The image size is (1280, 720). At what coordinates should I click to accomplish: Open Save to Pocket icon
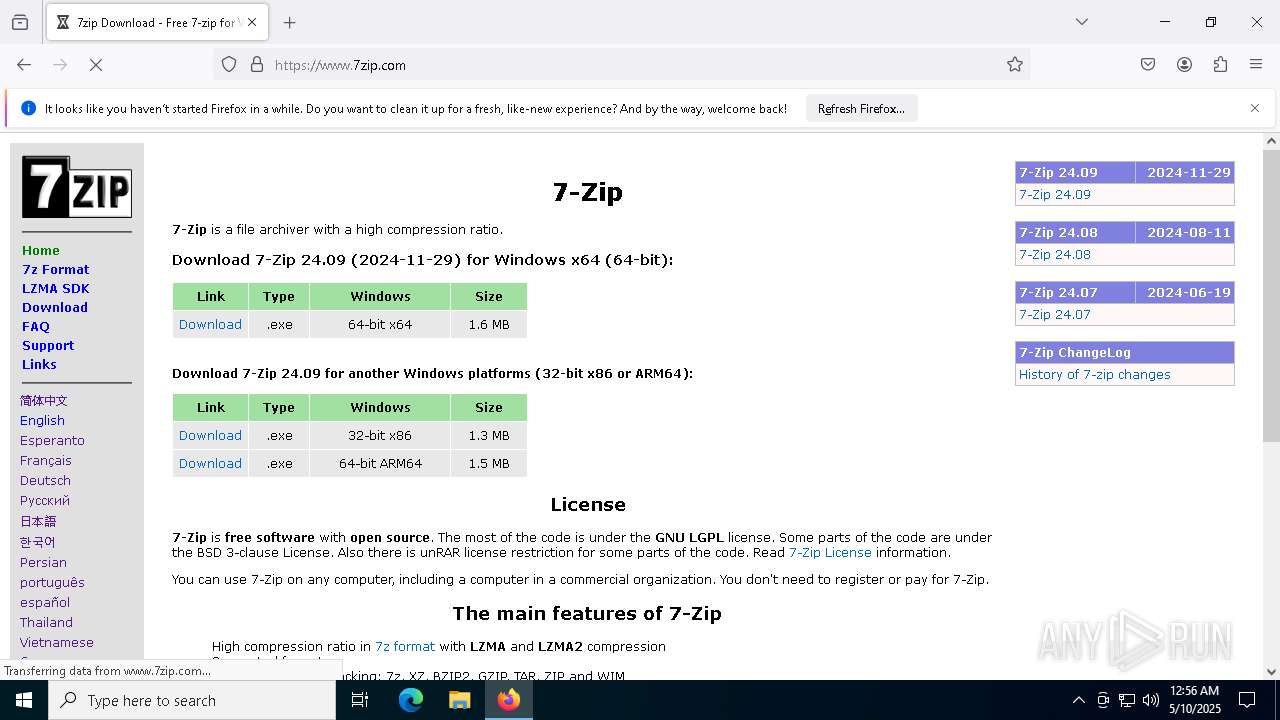pyautogui.click(x=1148, y=65)
